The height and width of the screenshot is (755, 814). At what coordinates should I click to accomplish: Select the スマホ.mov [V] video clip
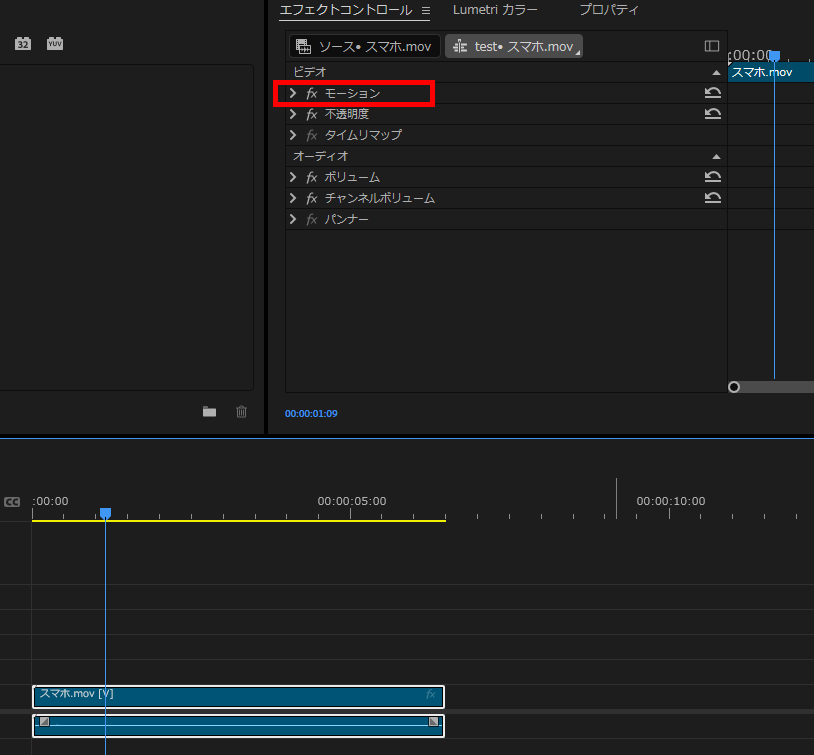point(238,697)
